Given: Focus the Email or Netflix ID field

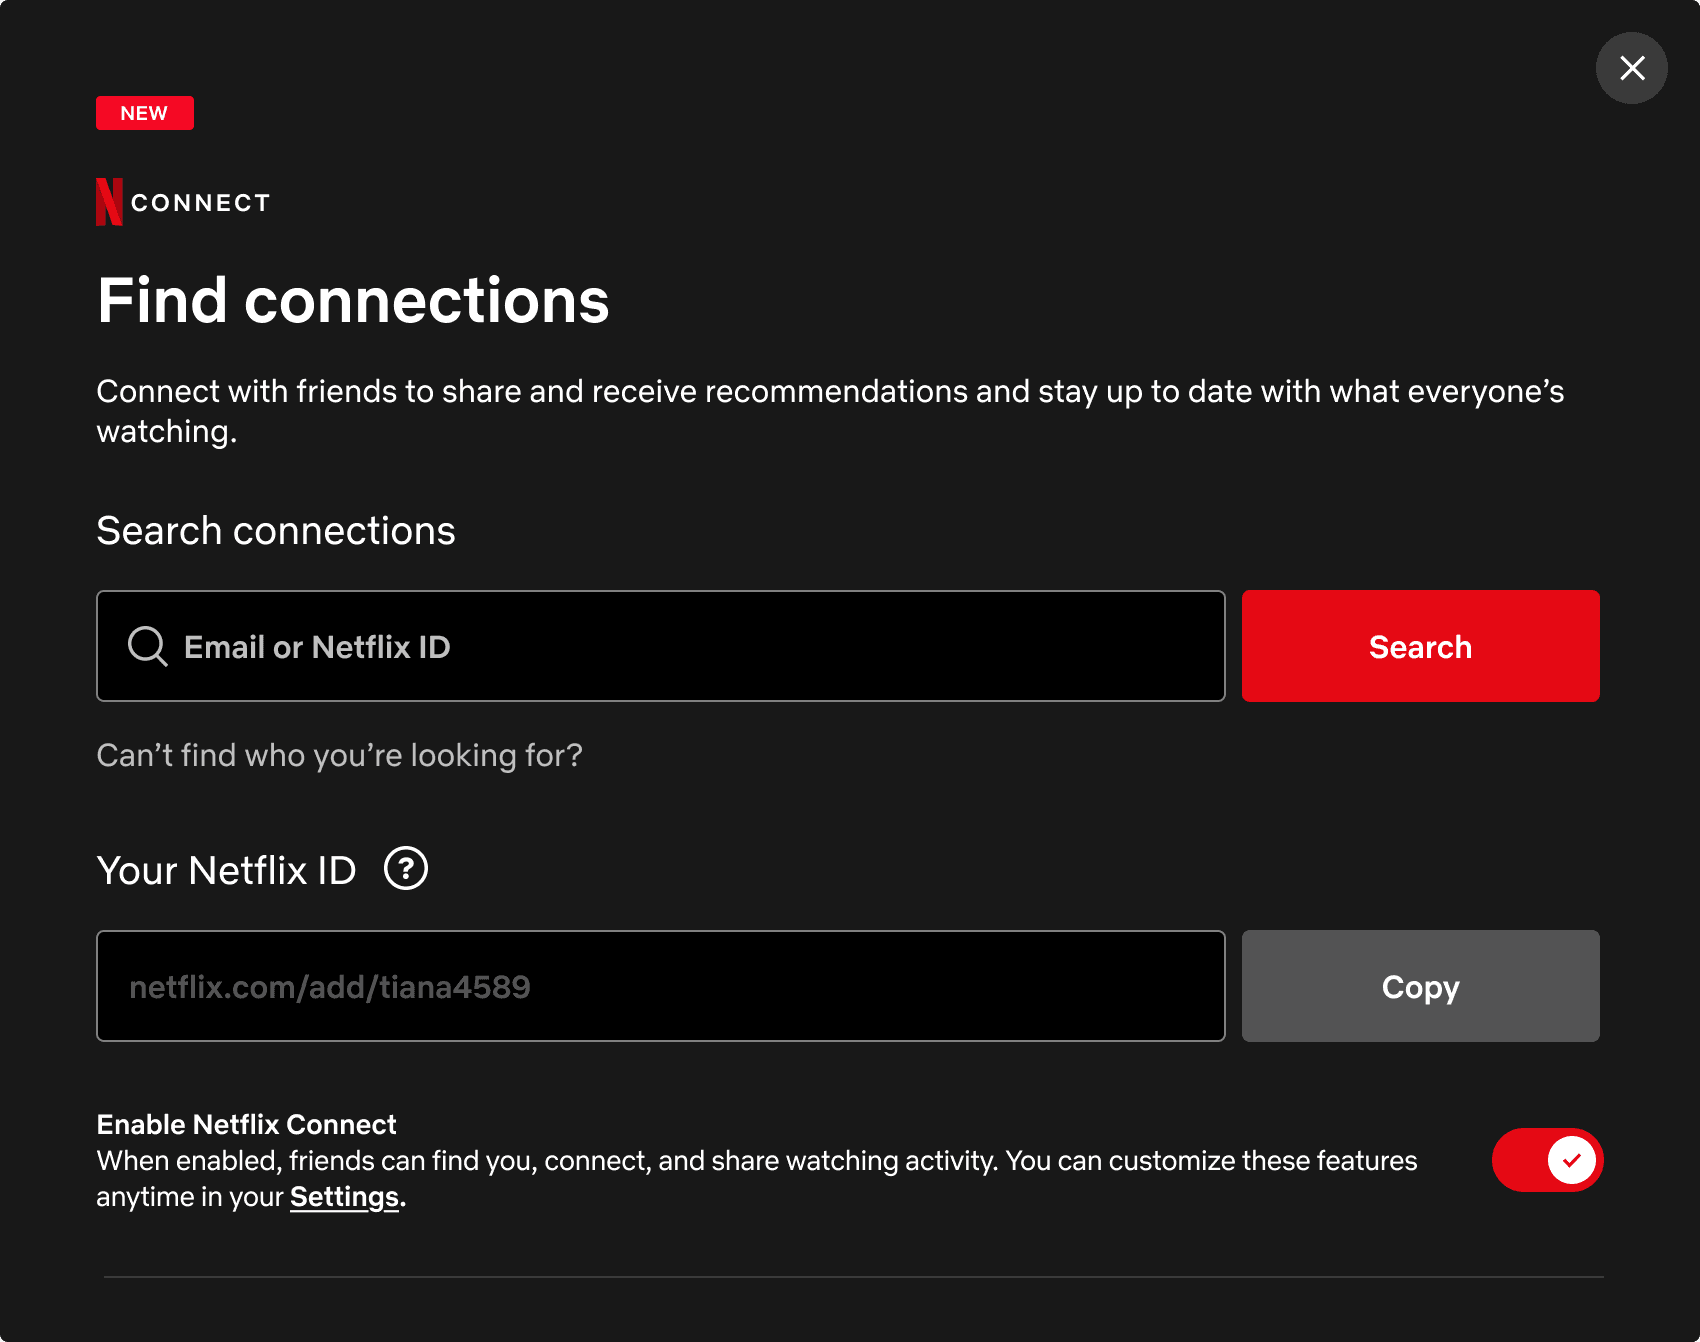Looking at the screenshot, I should 661,646.
